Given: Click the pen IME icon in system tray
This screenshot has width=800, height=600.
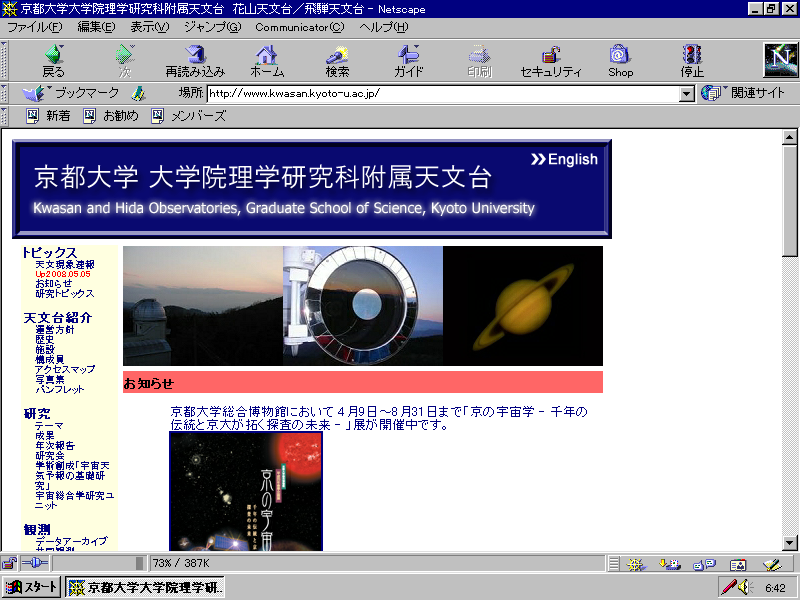Looking at the screenshot, I should click(728, 587).
